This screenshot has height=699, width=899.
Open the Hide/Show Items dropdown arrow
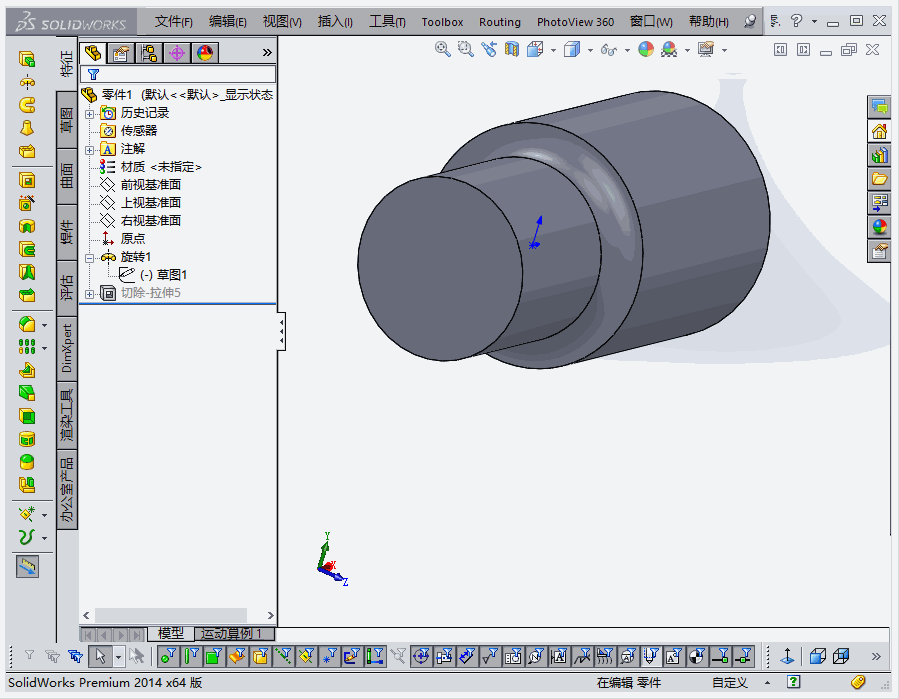point(627,50)
